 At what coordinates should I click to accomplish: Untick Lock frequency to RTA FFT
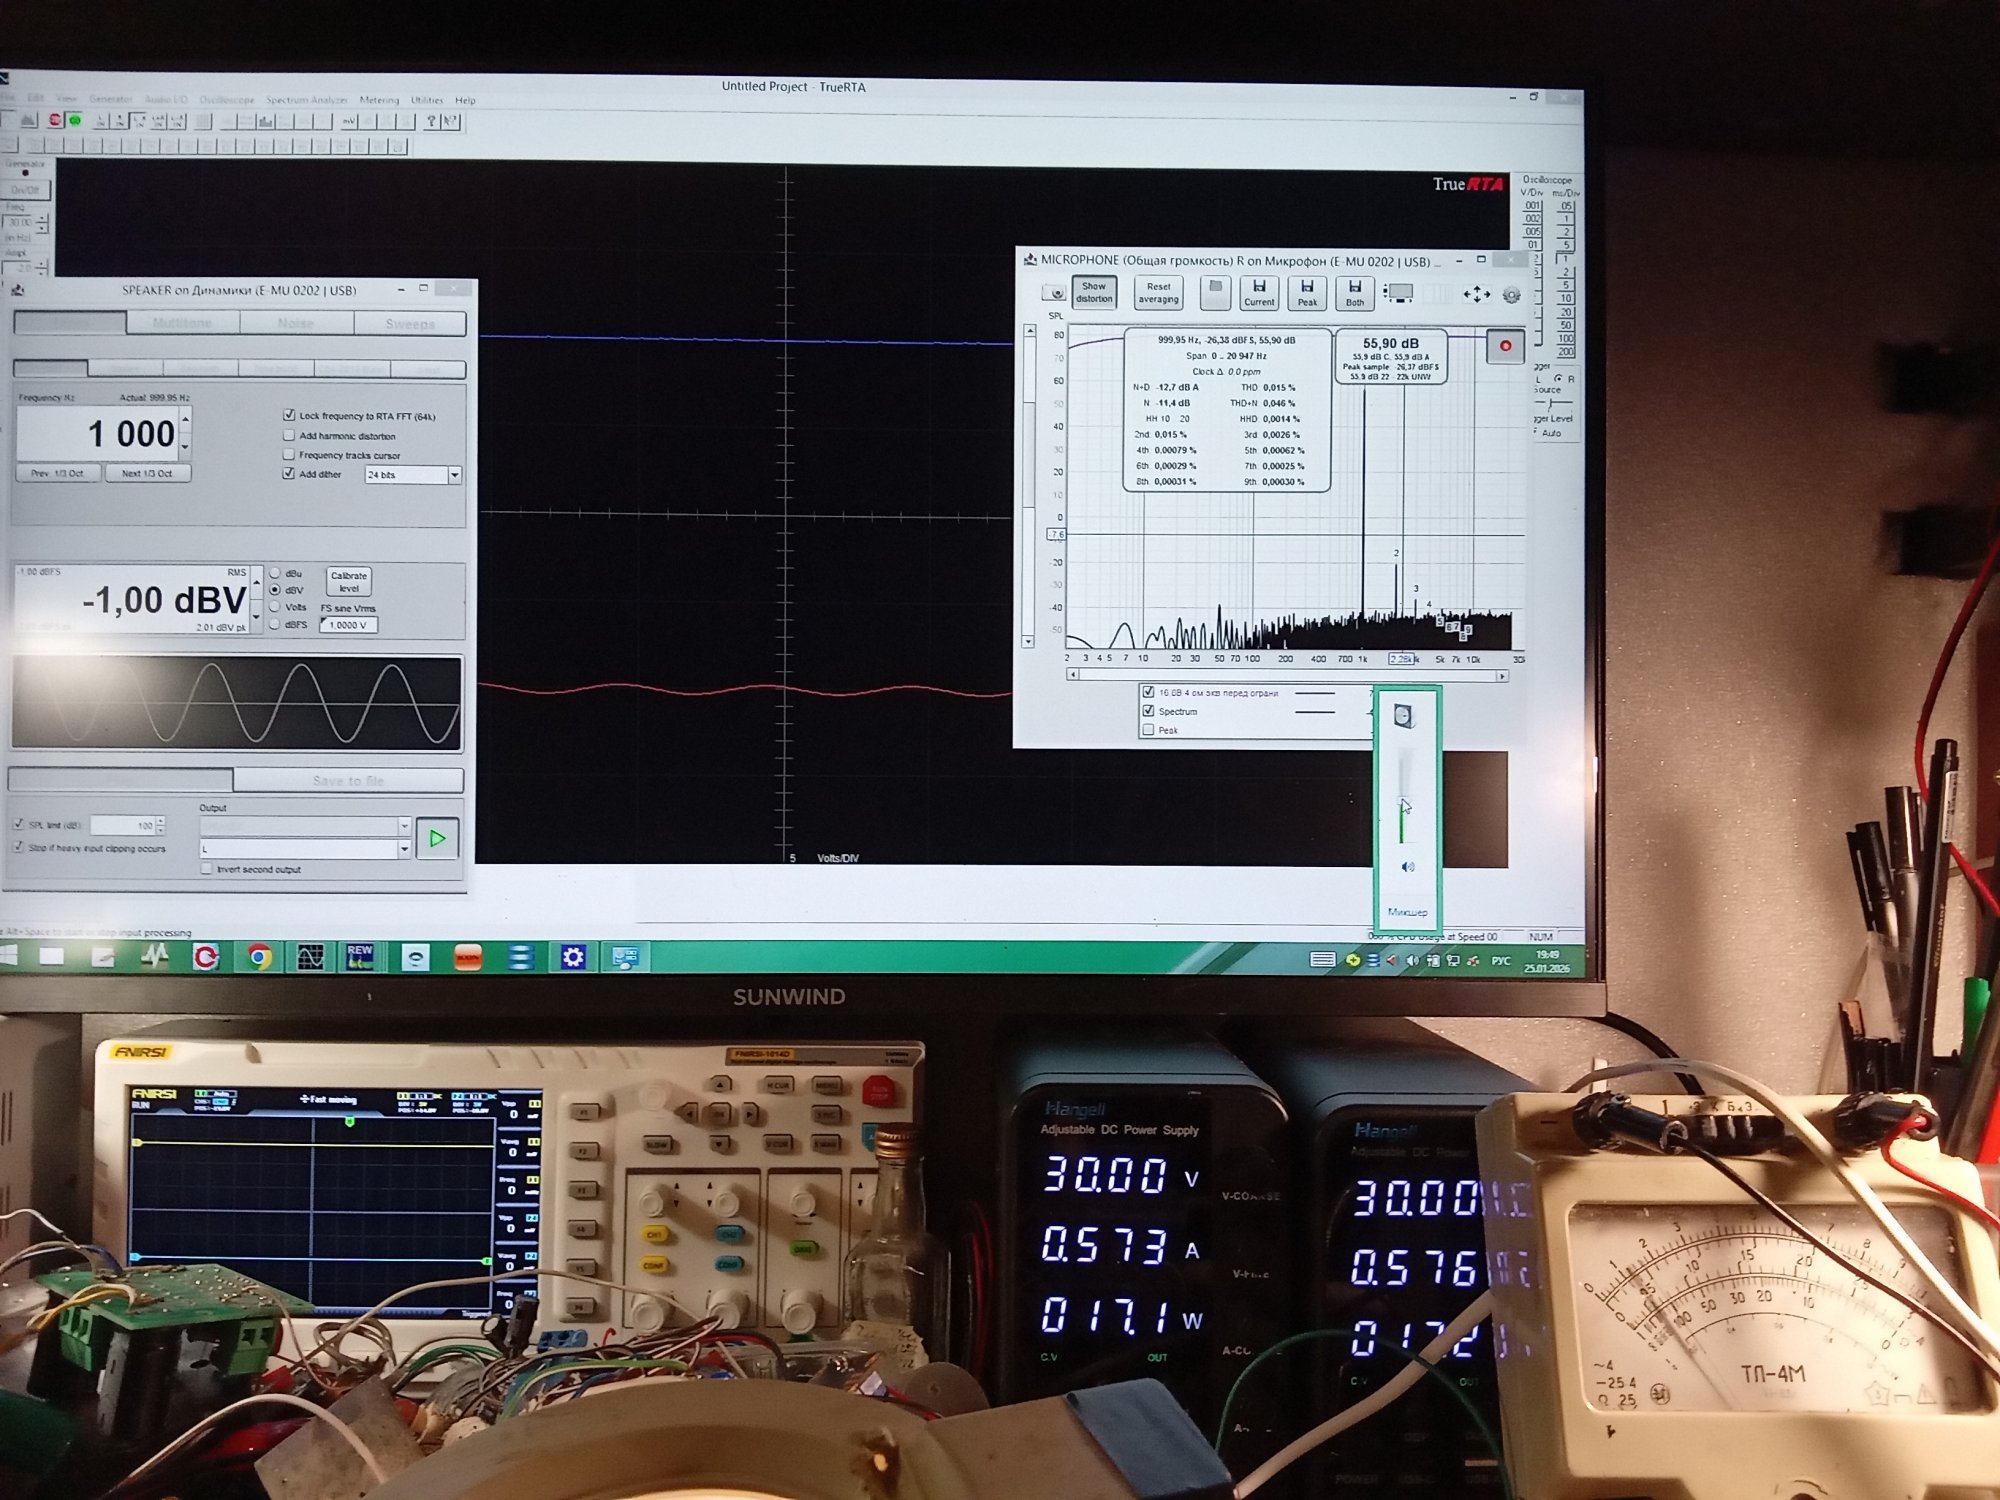[x=289, y=415]
